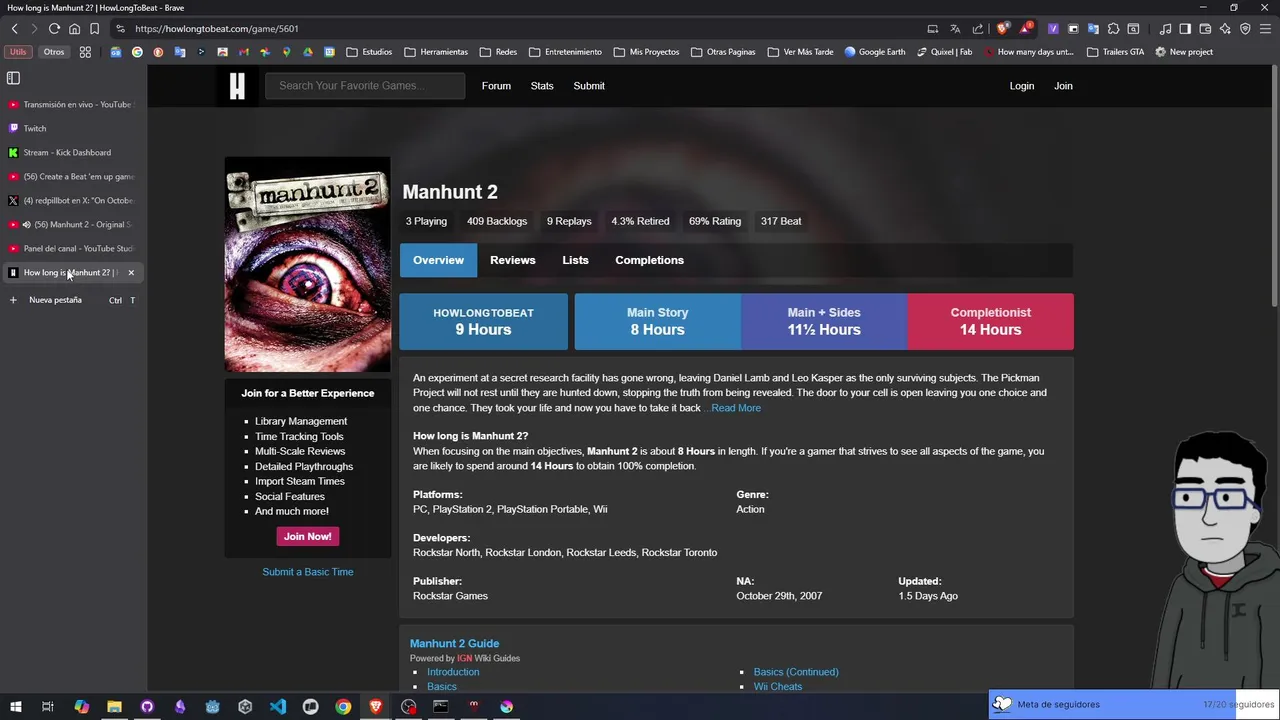Click the Completionist 14 Hours tile
Image resolution: width=1280 pixels, height=720 pixels.
click(x=990, y=322)
